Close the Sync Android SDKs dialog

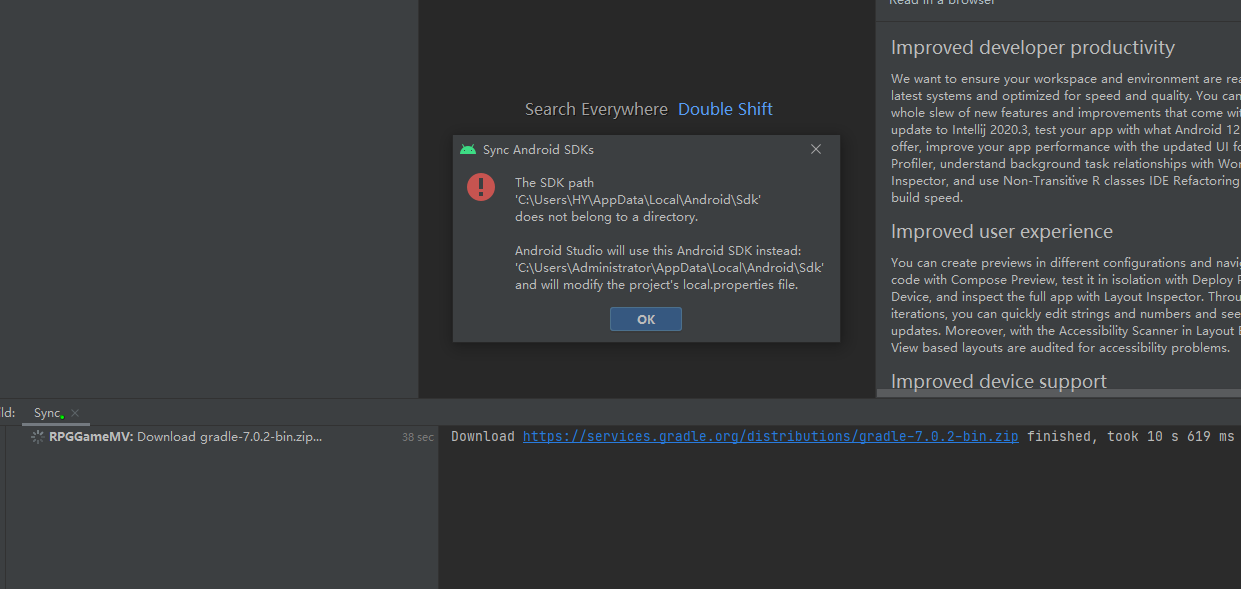(x=816, y=149)
